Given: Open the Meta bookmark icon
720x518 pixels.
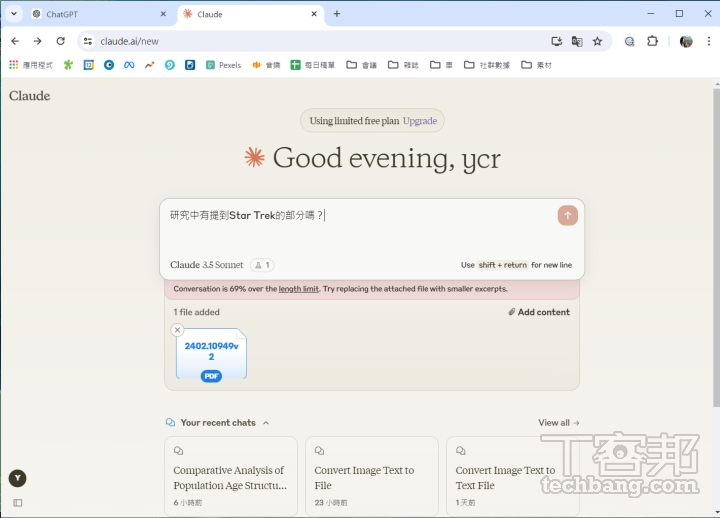Looking at the screenshot, I should (129, 65).
